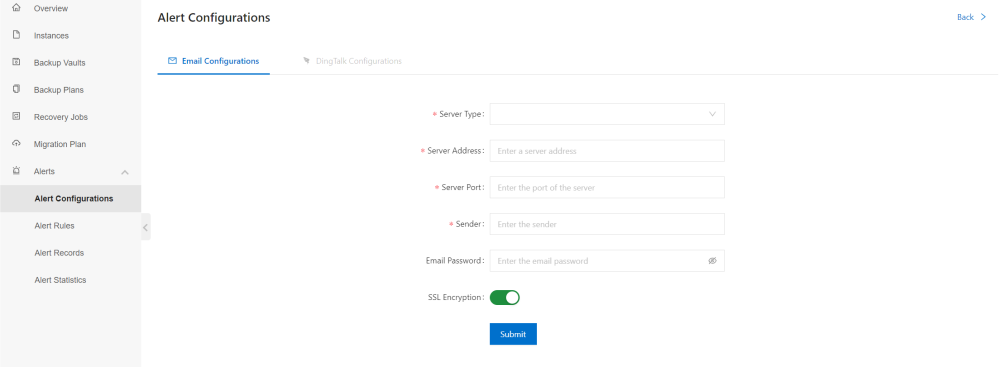Click the Server Address label

[455, 151]
